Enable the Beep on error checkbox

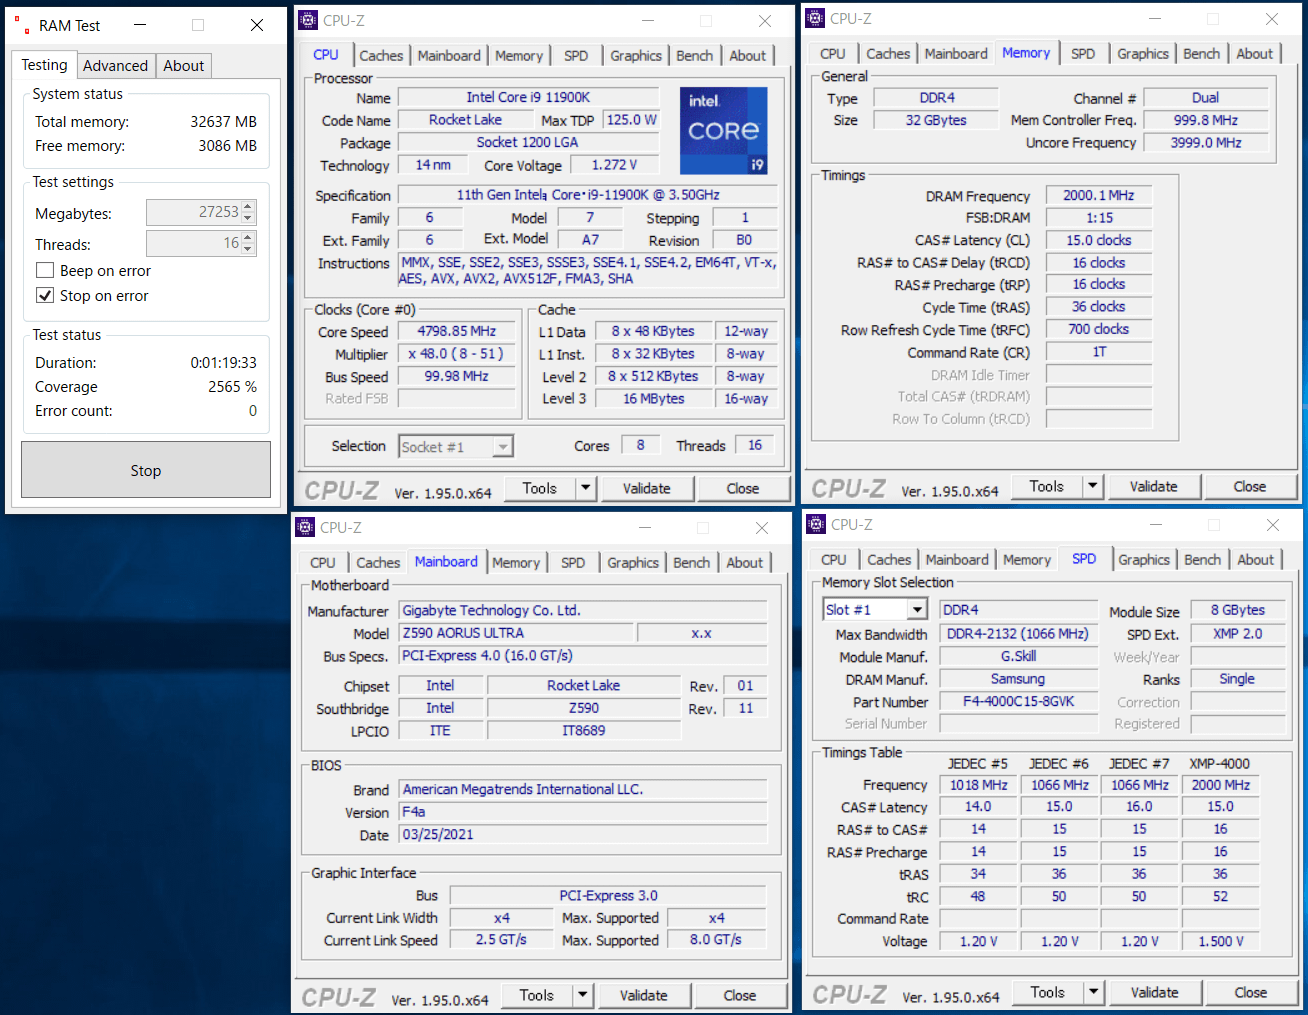(x=45, y=270)
